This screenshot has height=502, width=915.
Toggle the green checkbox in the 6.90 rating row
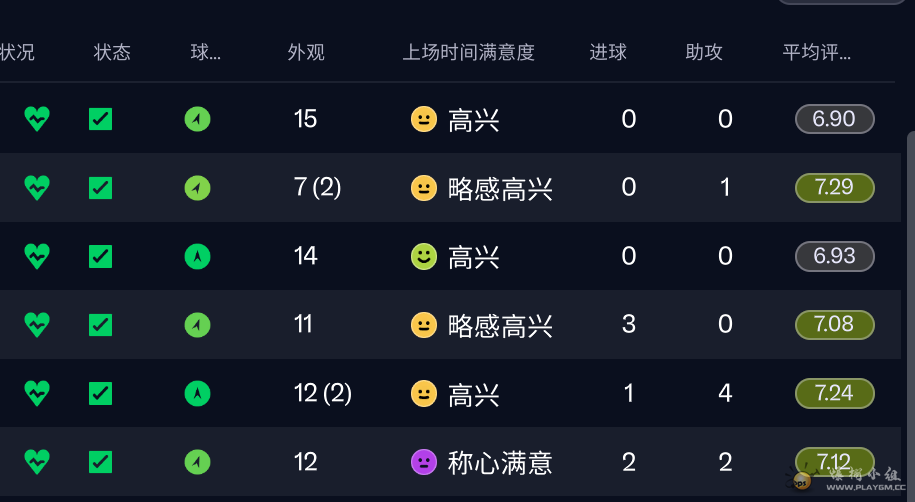click(100, 119)
